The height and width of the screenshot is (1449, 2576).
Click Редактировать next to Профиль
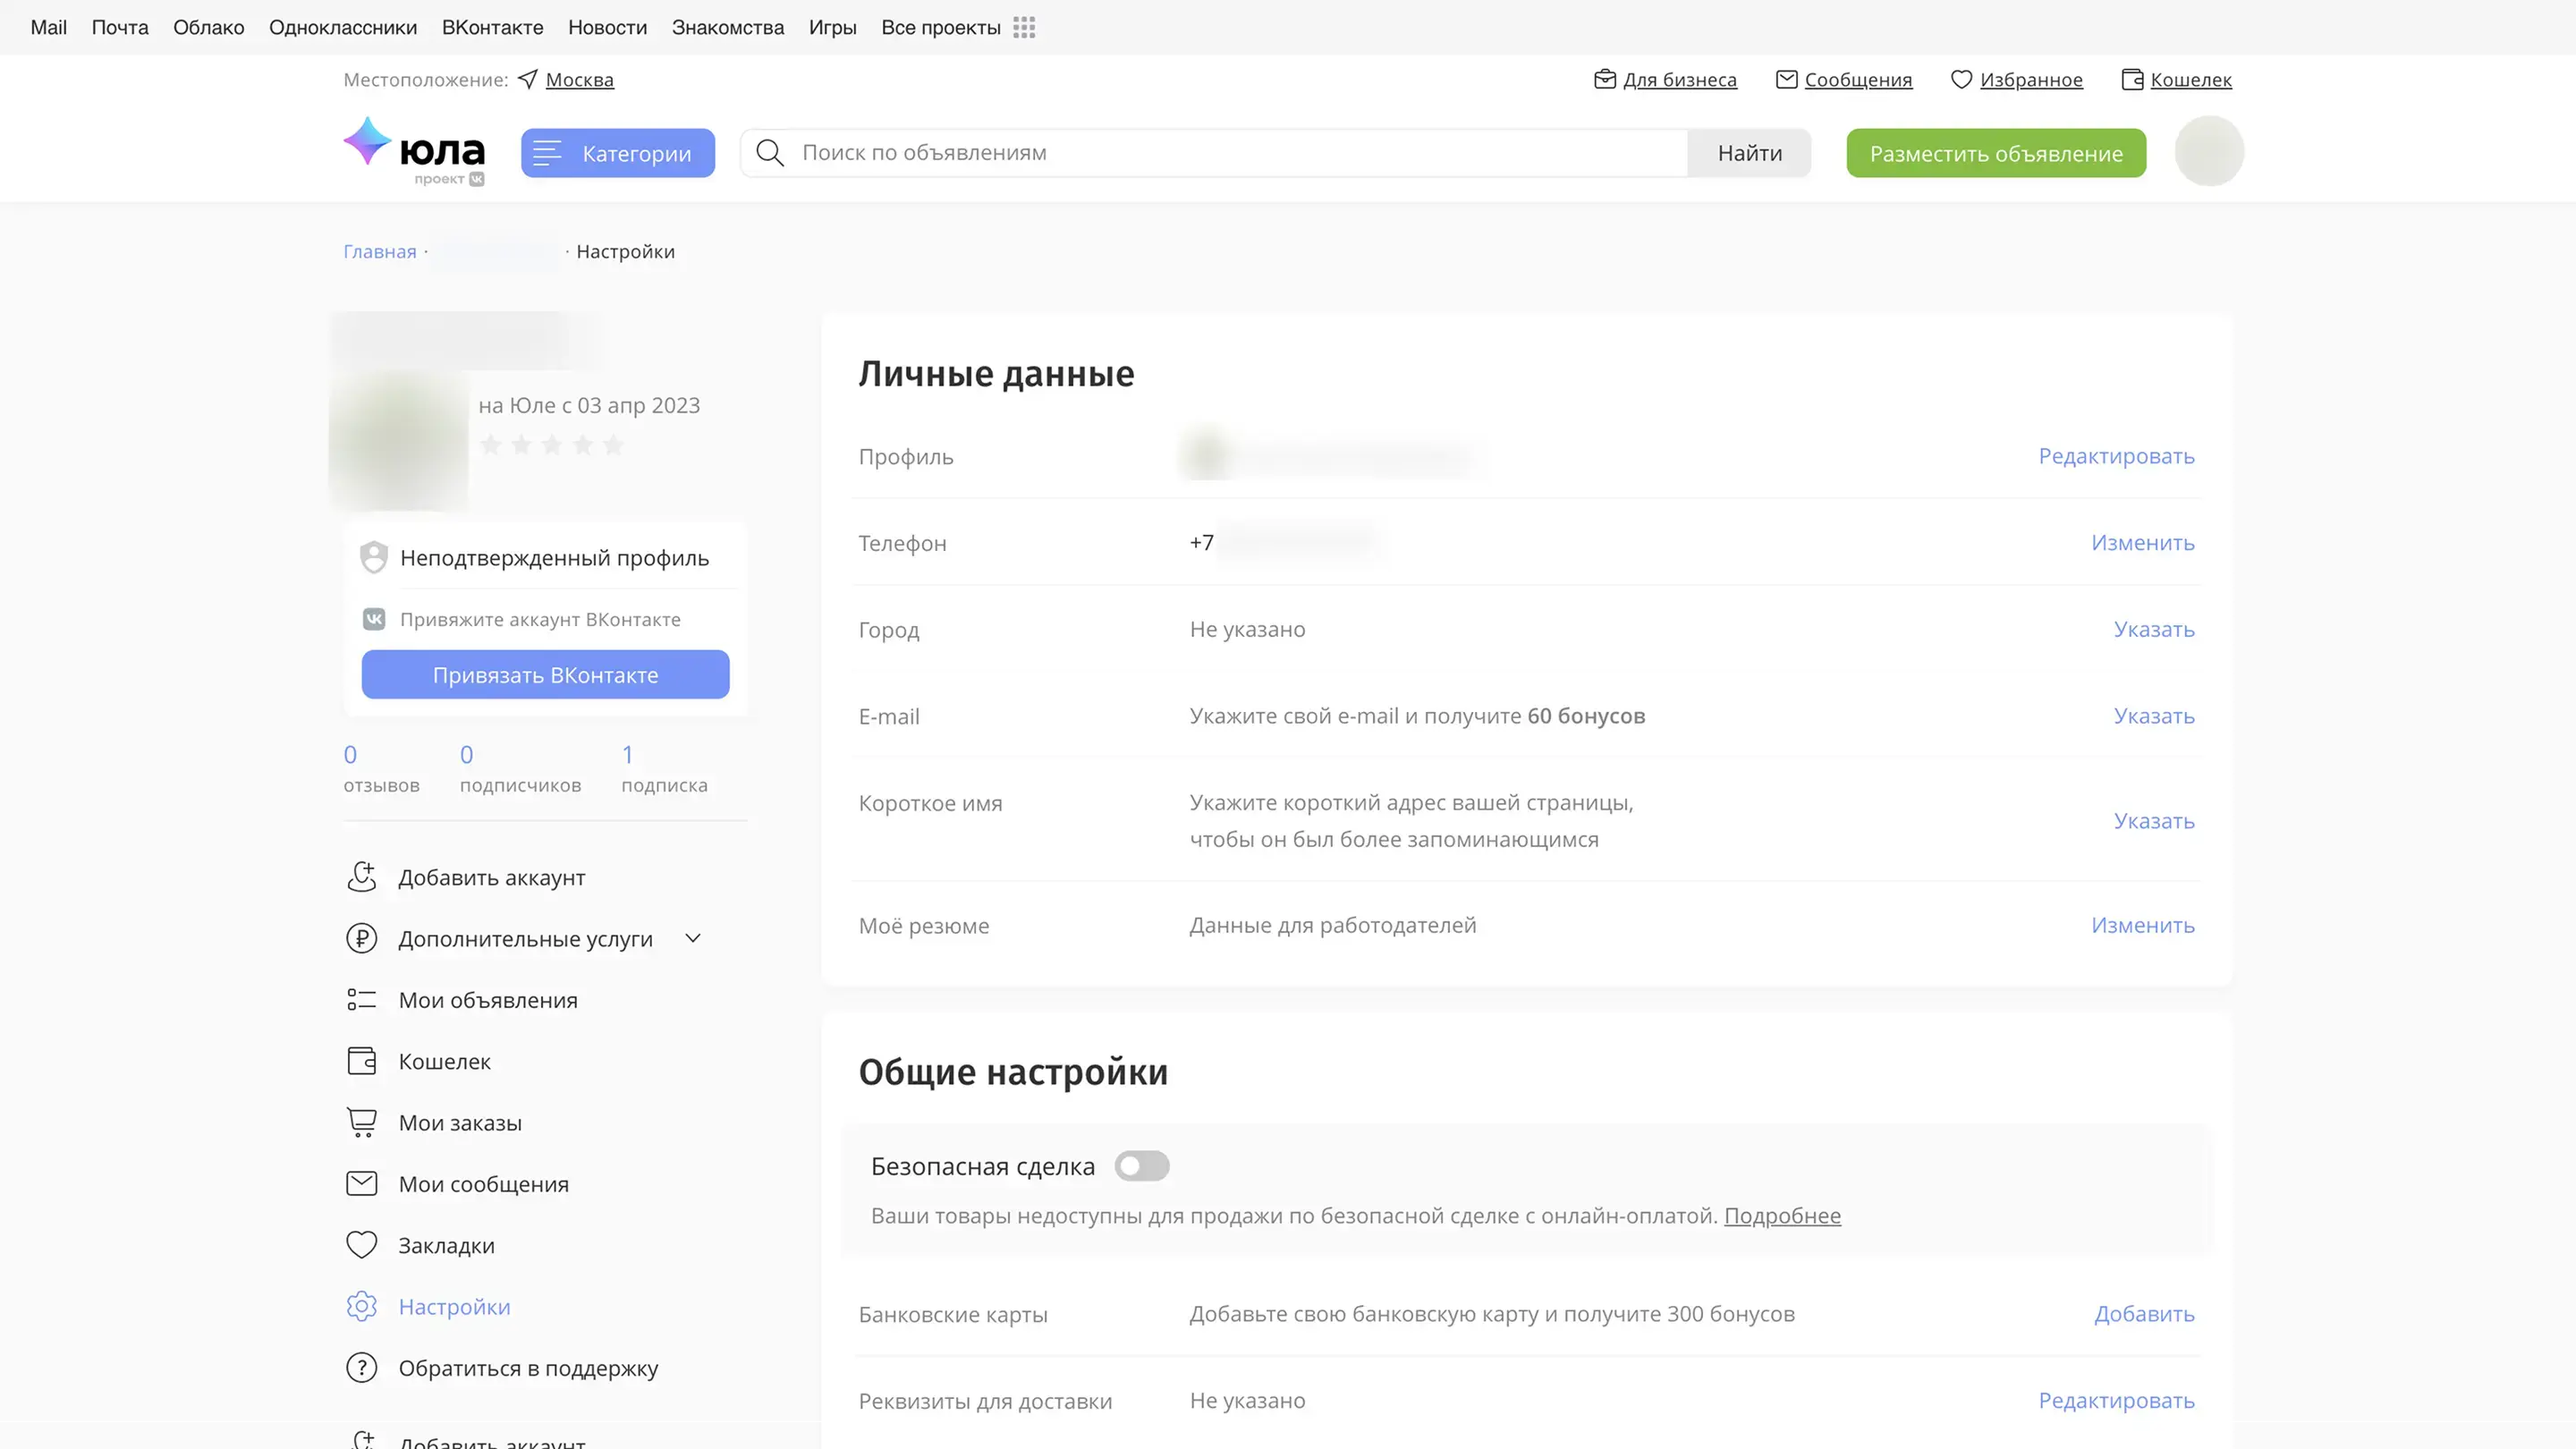click(x=2116, y=456)
